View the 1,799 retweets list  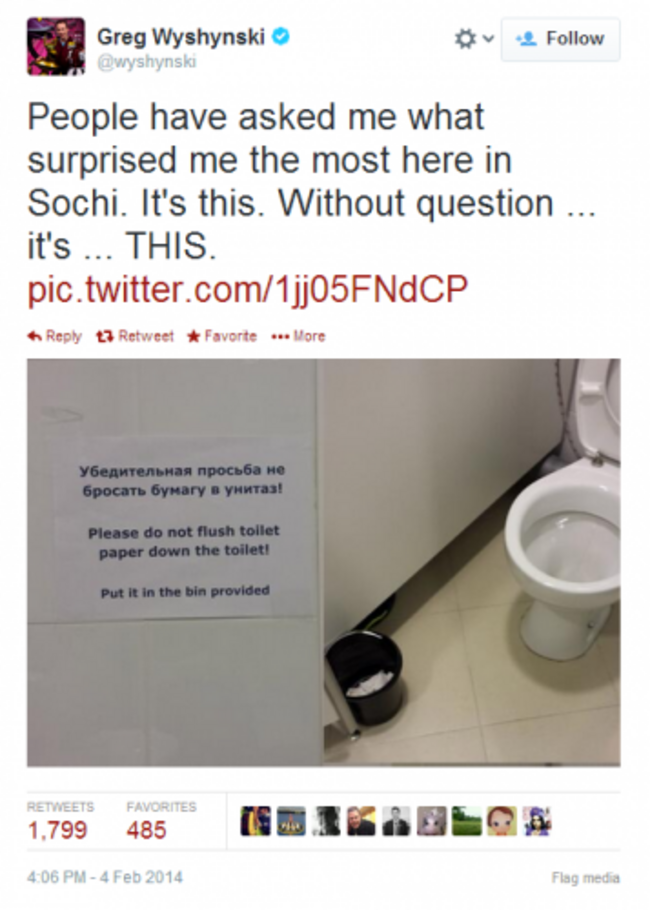60,822
